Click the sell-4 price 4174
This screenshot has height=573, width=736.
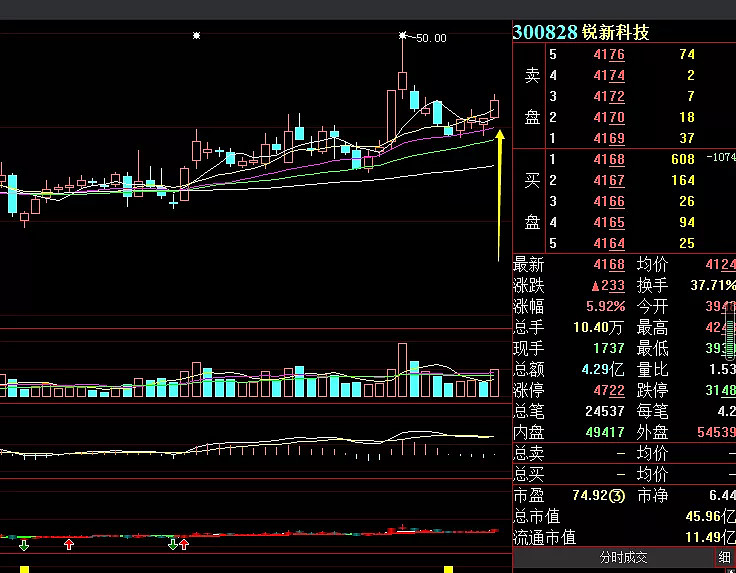click(x=609, y=76)
